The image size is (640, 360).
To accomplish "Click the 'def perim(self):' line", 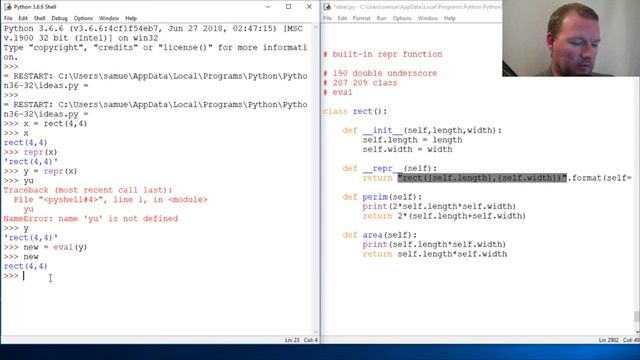I will [x=382, y=197].
